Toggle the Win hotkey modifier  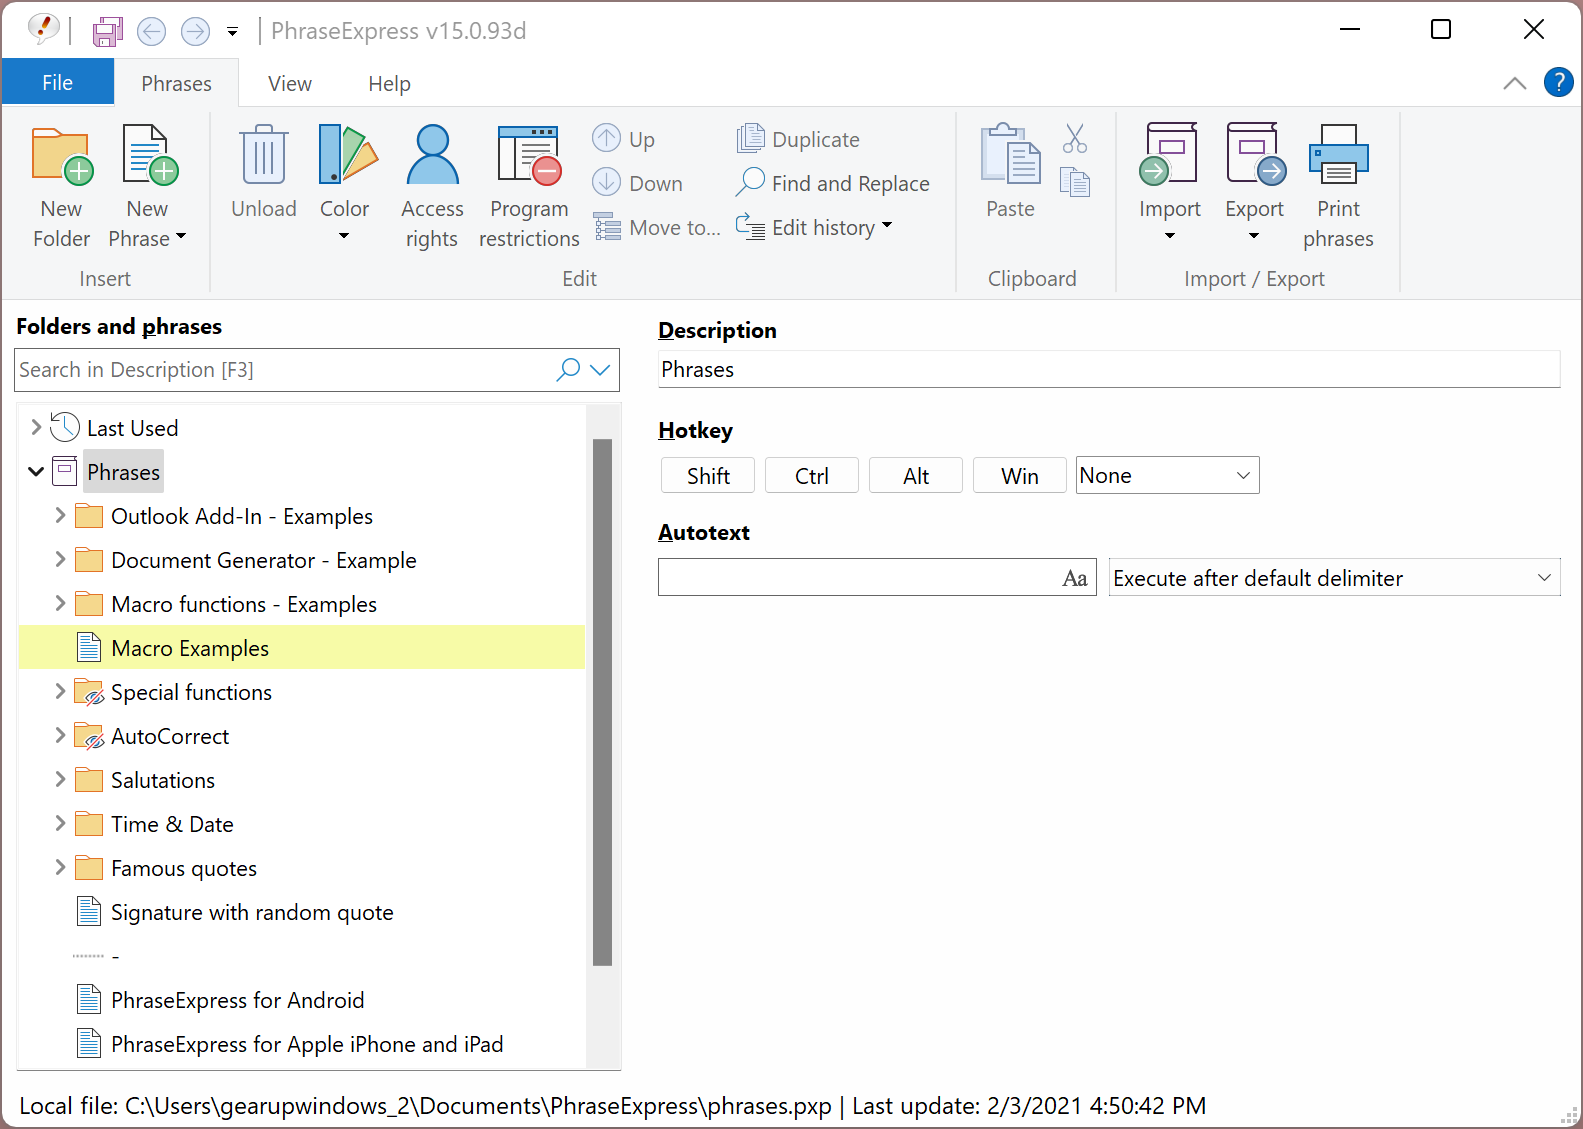[1020, 476]
